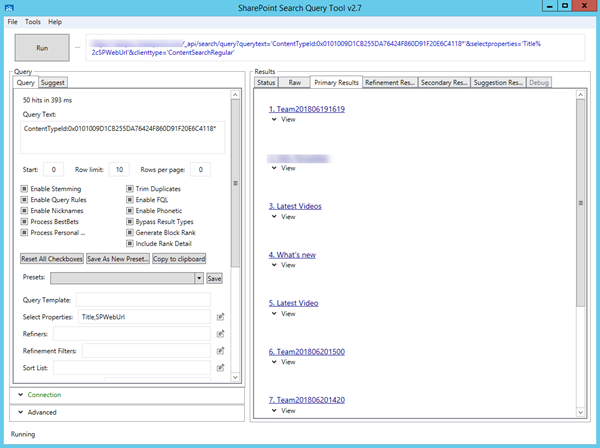600x448 pixels.
Task: Click the app icon in the title bar
Action: tap(10, 8)
